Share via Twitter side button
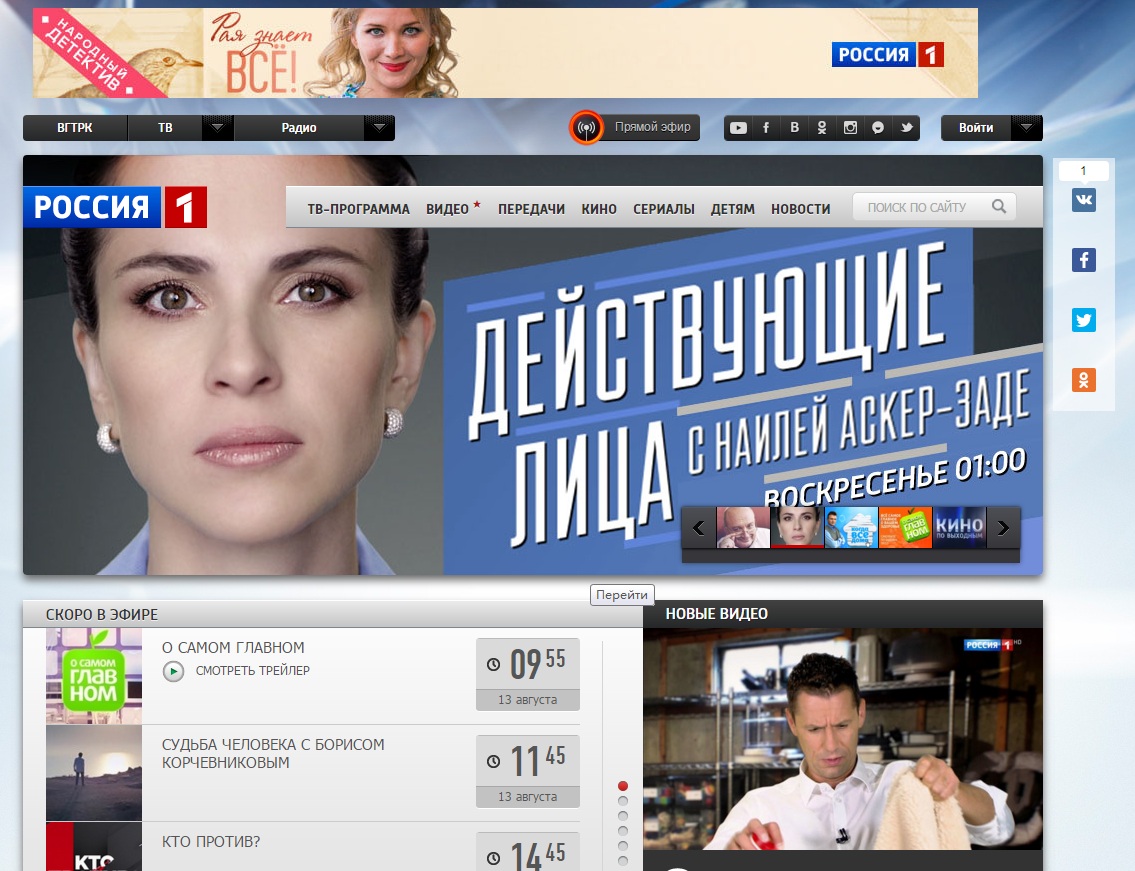The image size is (1135, 871). 1084,319
